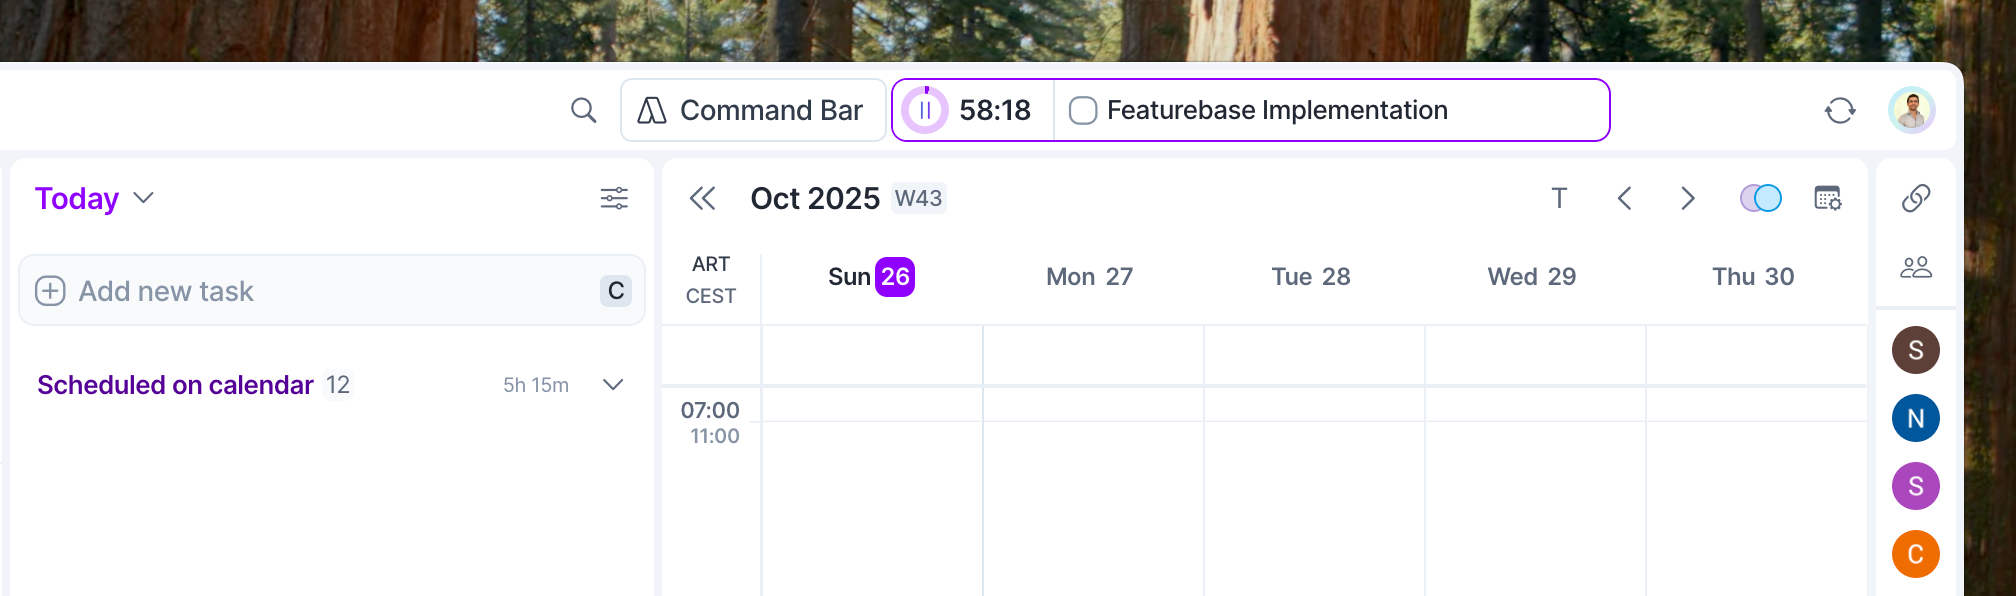
Task: Select the orange C user avatar
Action: click(1915, 554)
